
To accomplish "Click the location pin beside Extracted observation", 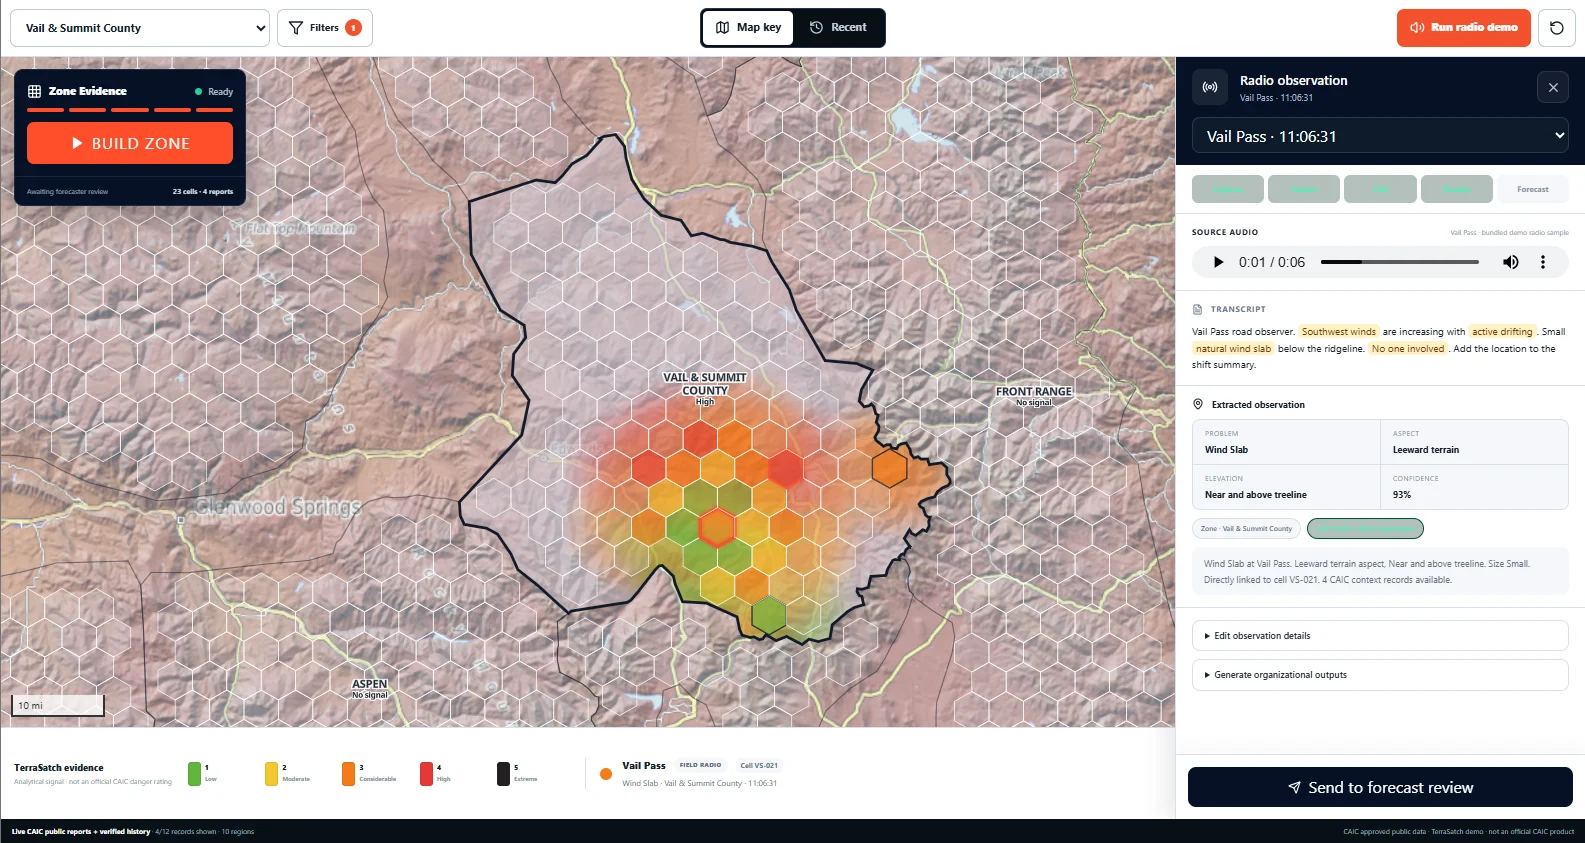I will (x=1198, y=404).
